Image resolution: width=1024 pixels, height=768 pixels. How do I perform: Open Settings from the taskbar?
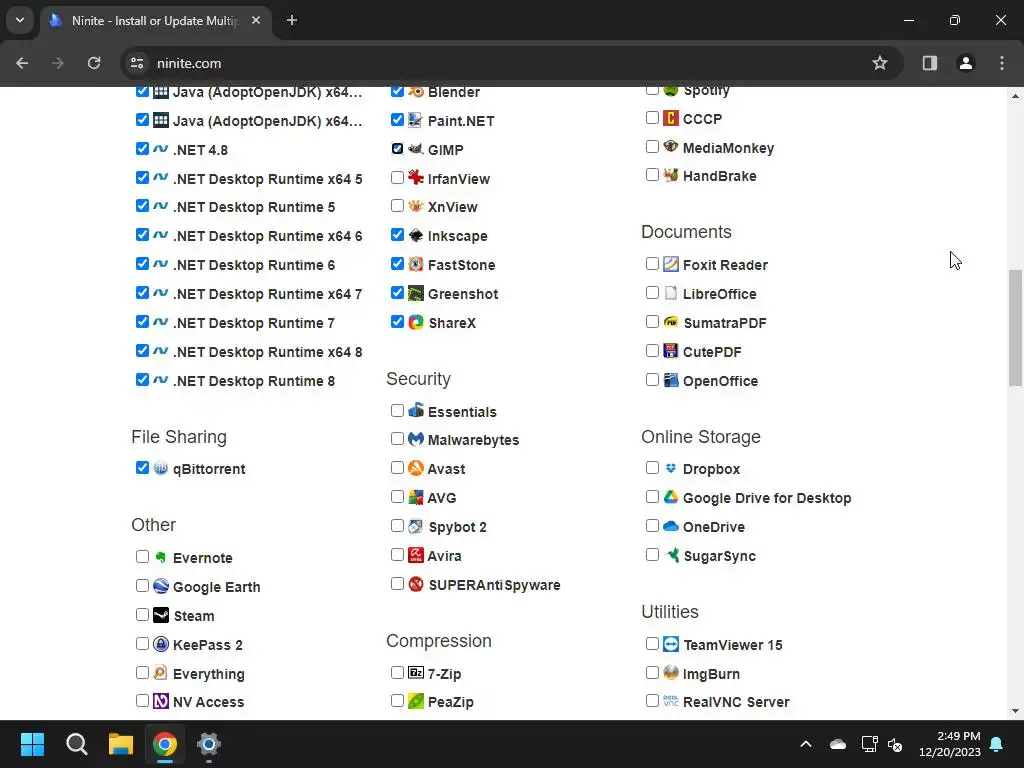point(208,744)
